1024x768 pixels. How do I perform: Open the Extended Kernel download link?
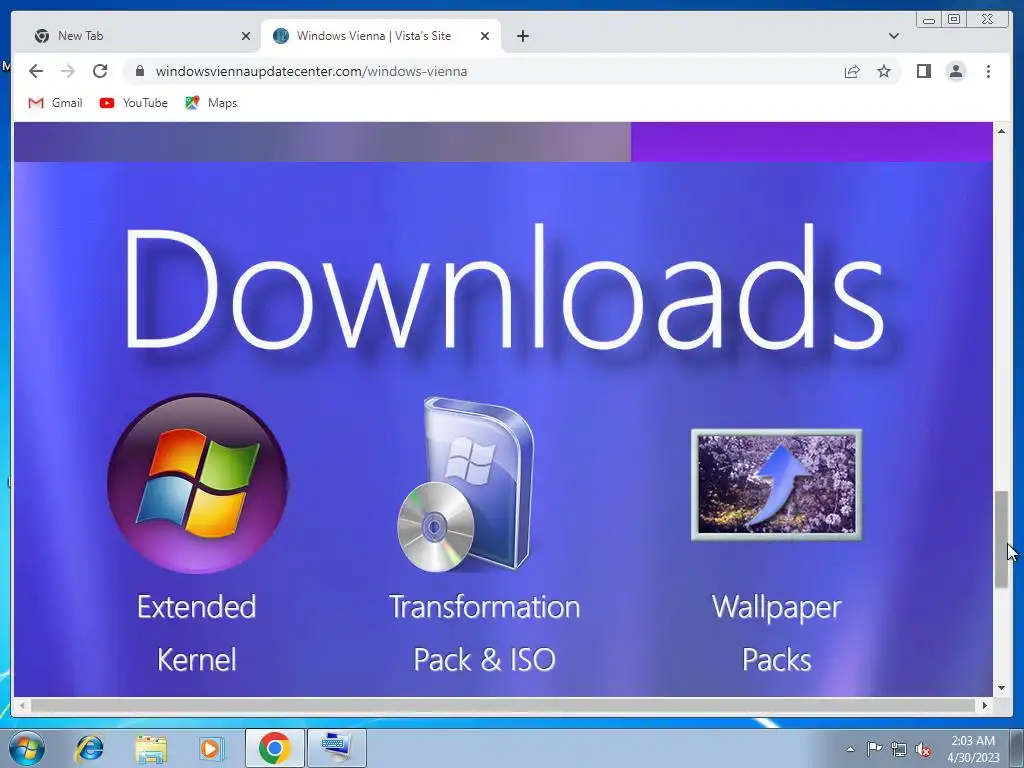point(197,633)
